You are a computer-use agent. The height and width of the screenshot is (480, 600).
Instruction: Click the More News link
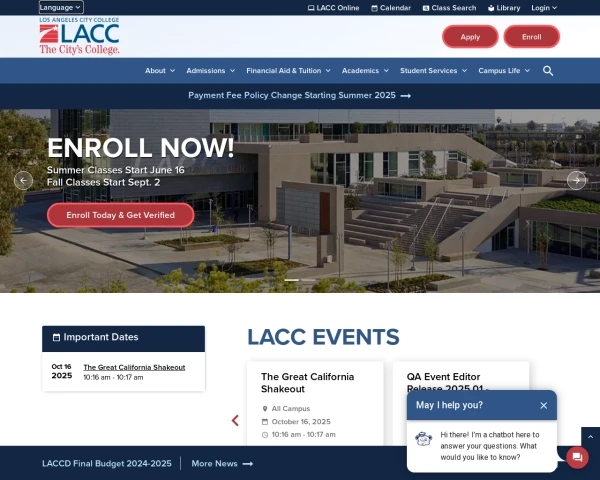tap(222, 464)
